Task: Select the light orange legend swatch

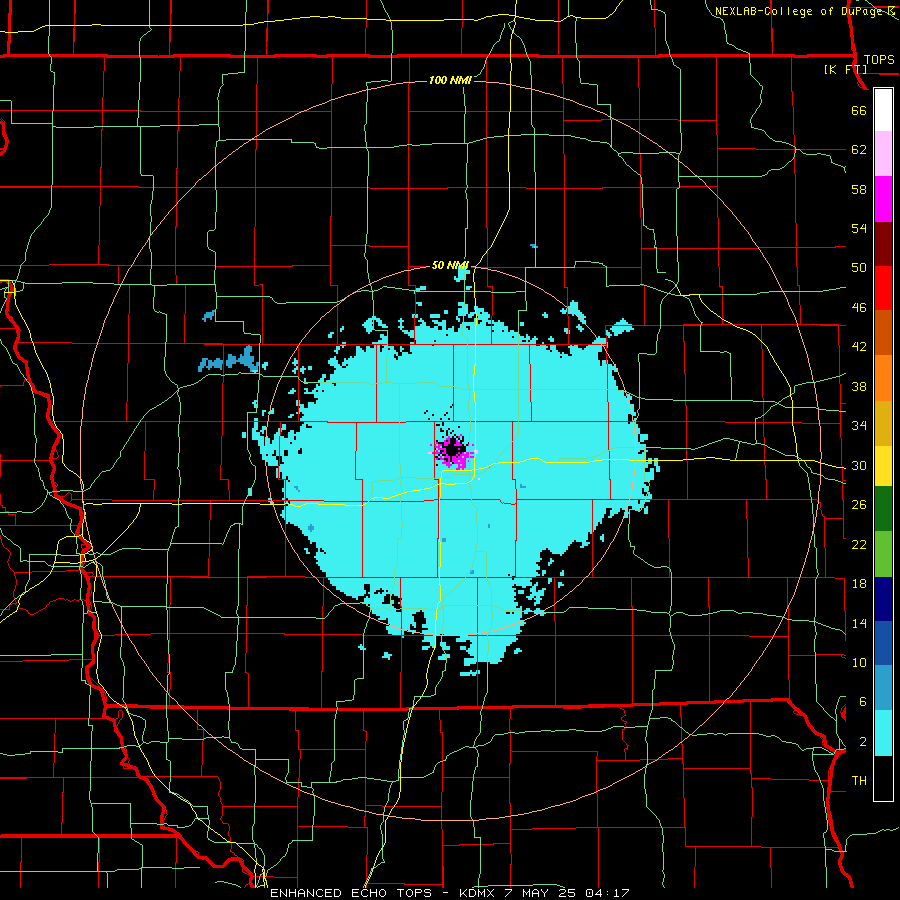Action: [x=883, y=378]
